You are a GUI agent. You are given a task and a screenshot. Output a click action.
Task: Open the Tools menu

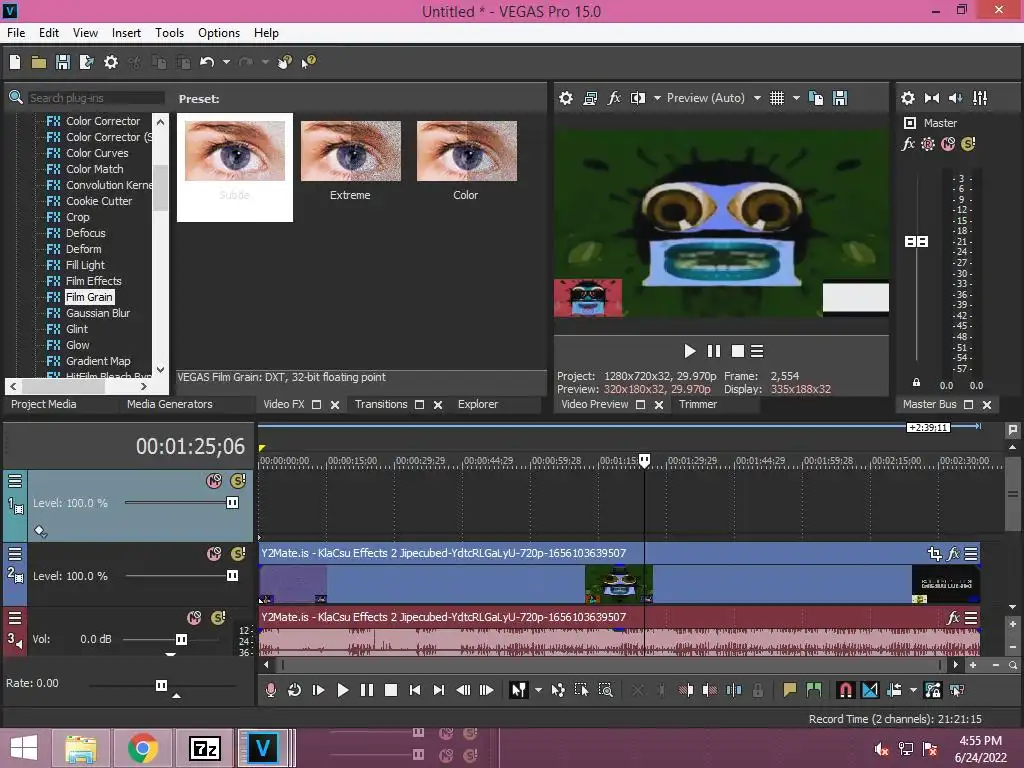tap(169, 33)
